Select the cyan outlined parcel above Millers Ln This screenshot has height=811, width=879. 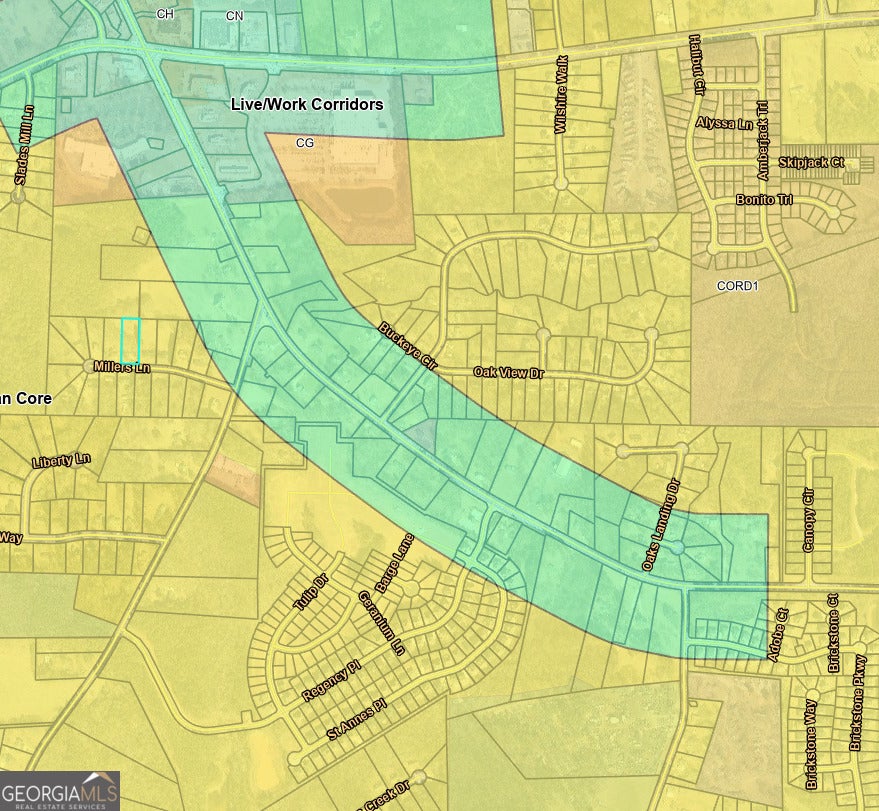[x=130, y=340]
